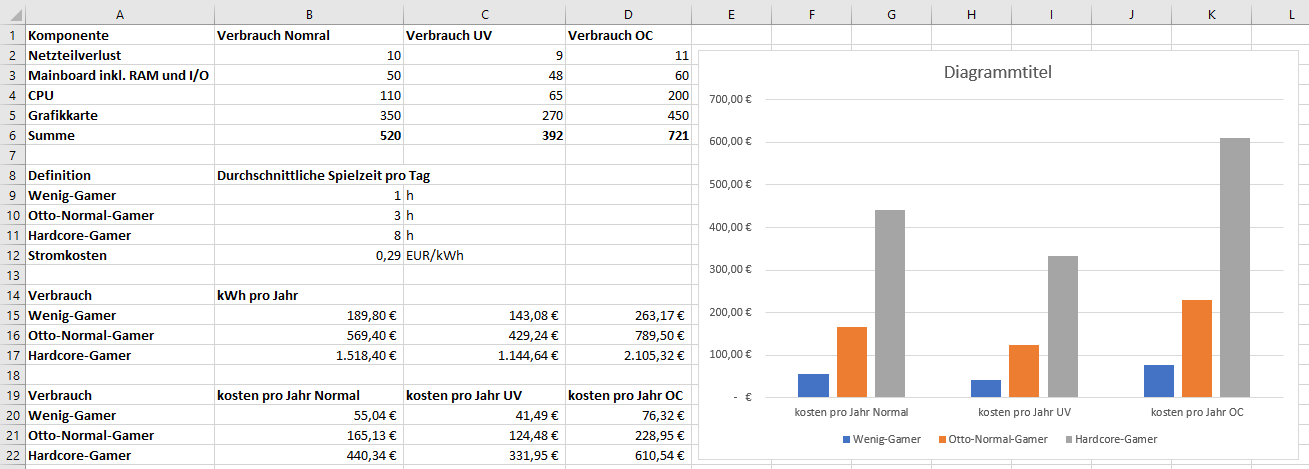This screenshot has height=469, width=1309.
Task: Click the gray Hardcore-Gamer bar for OC
Action: 1235,267
